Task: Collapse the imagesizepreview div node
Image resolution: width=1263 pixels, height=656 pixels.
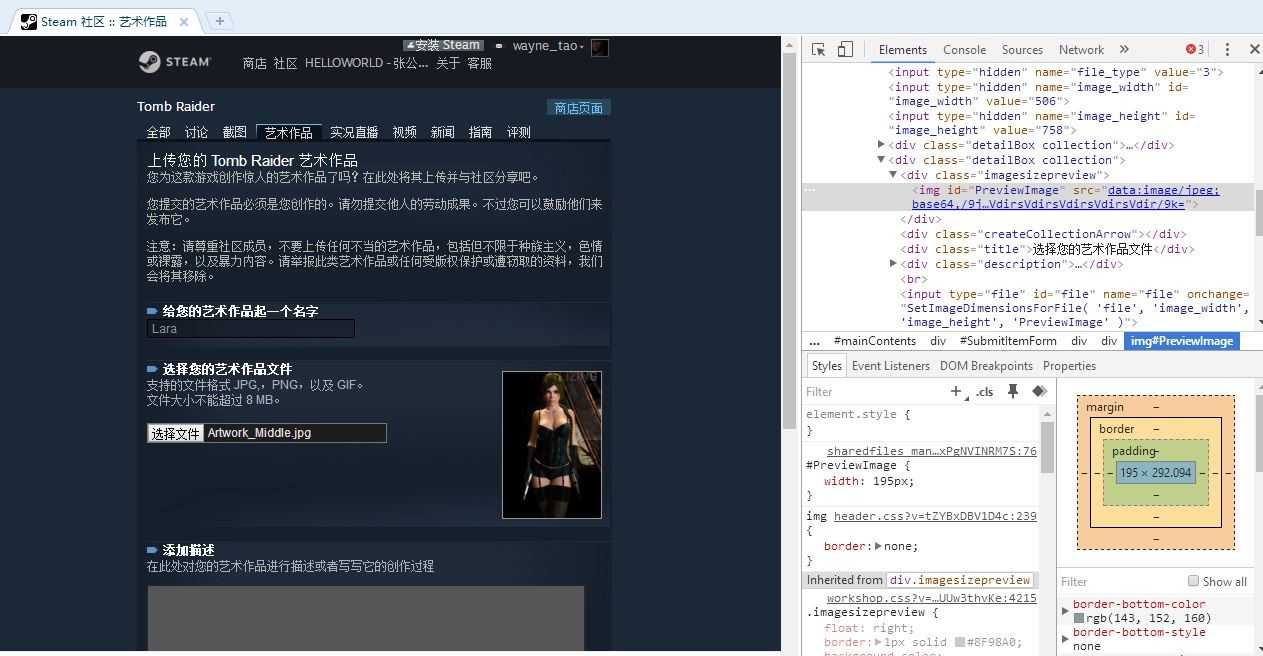Action: coord(893,175)
